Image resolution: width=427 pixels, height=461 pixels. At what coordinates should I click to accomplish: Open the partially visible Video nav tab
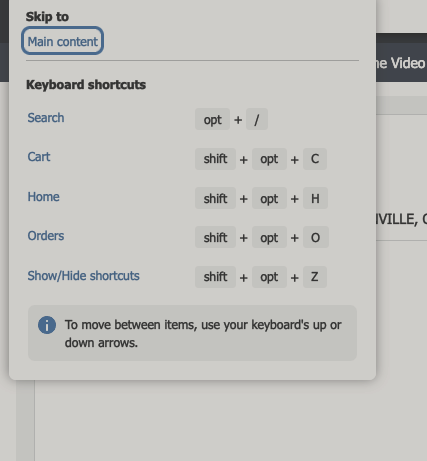402,63
